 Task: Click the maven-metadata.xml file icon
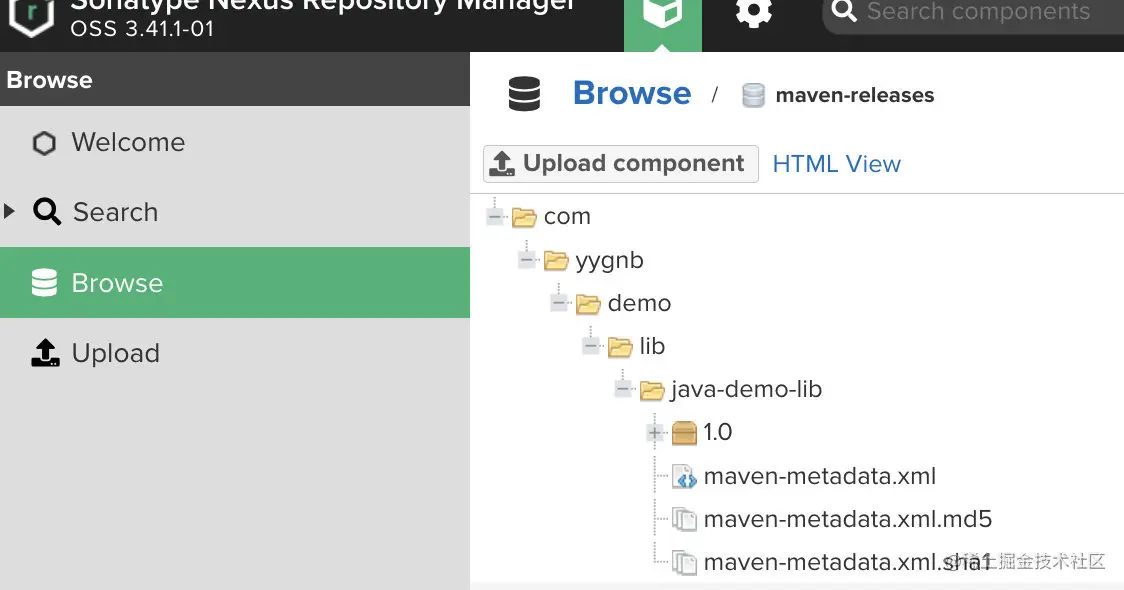[684, 477]
